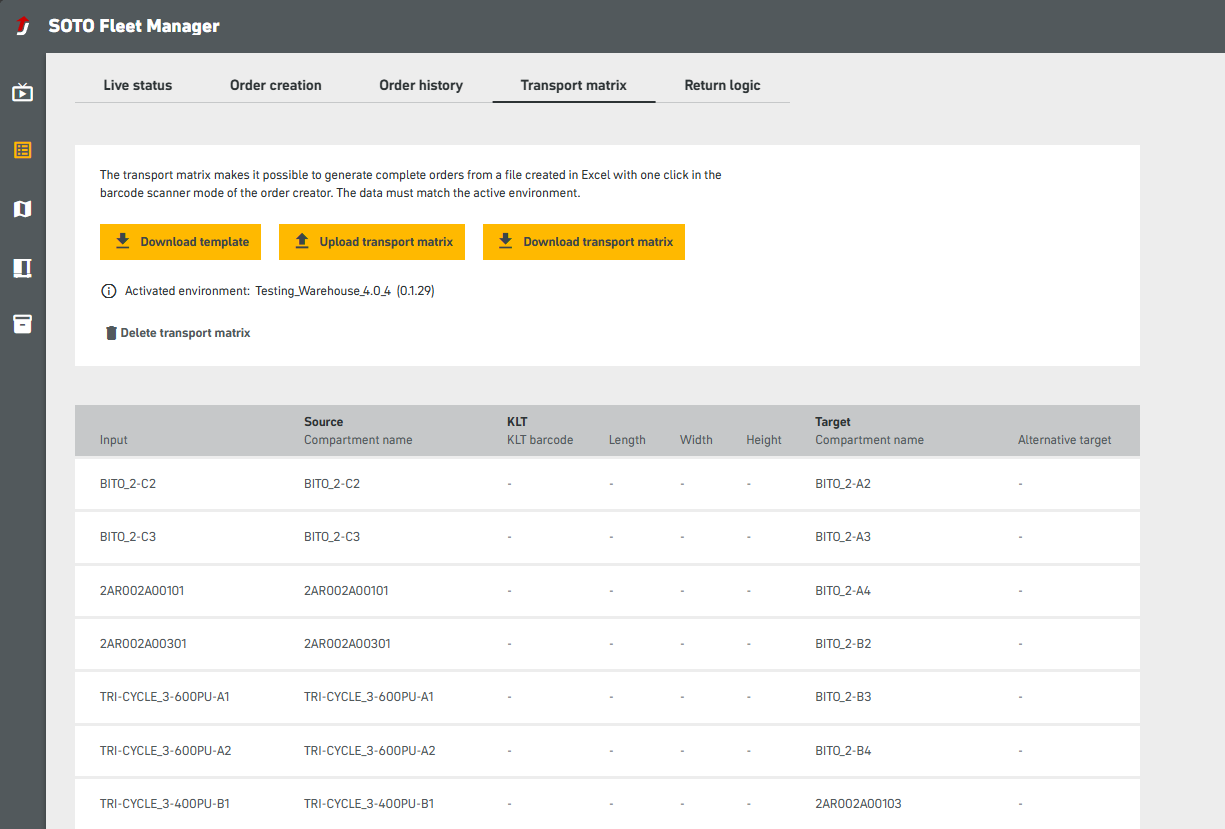The width and height of the screenshot is (1225, 829).
Task: Select the Target cell BITO_2-B4
Action: coord(843,751)
